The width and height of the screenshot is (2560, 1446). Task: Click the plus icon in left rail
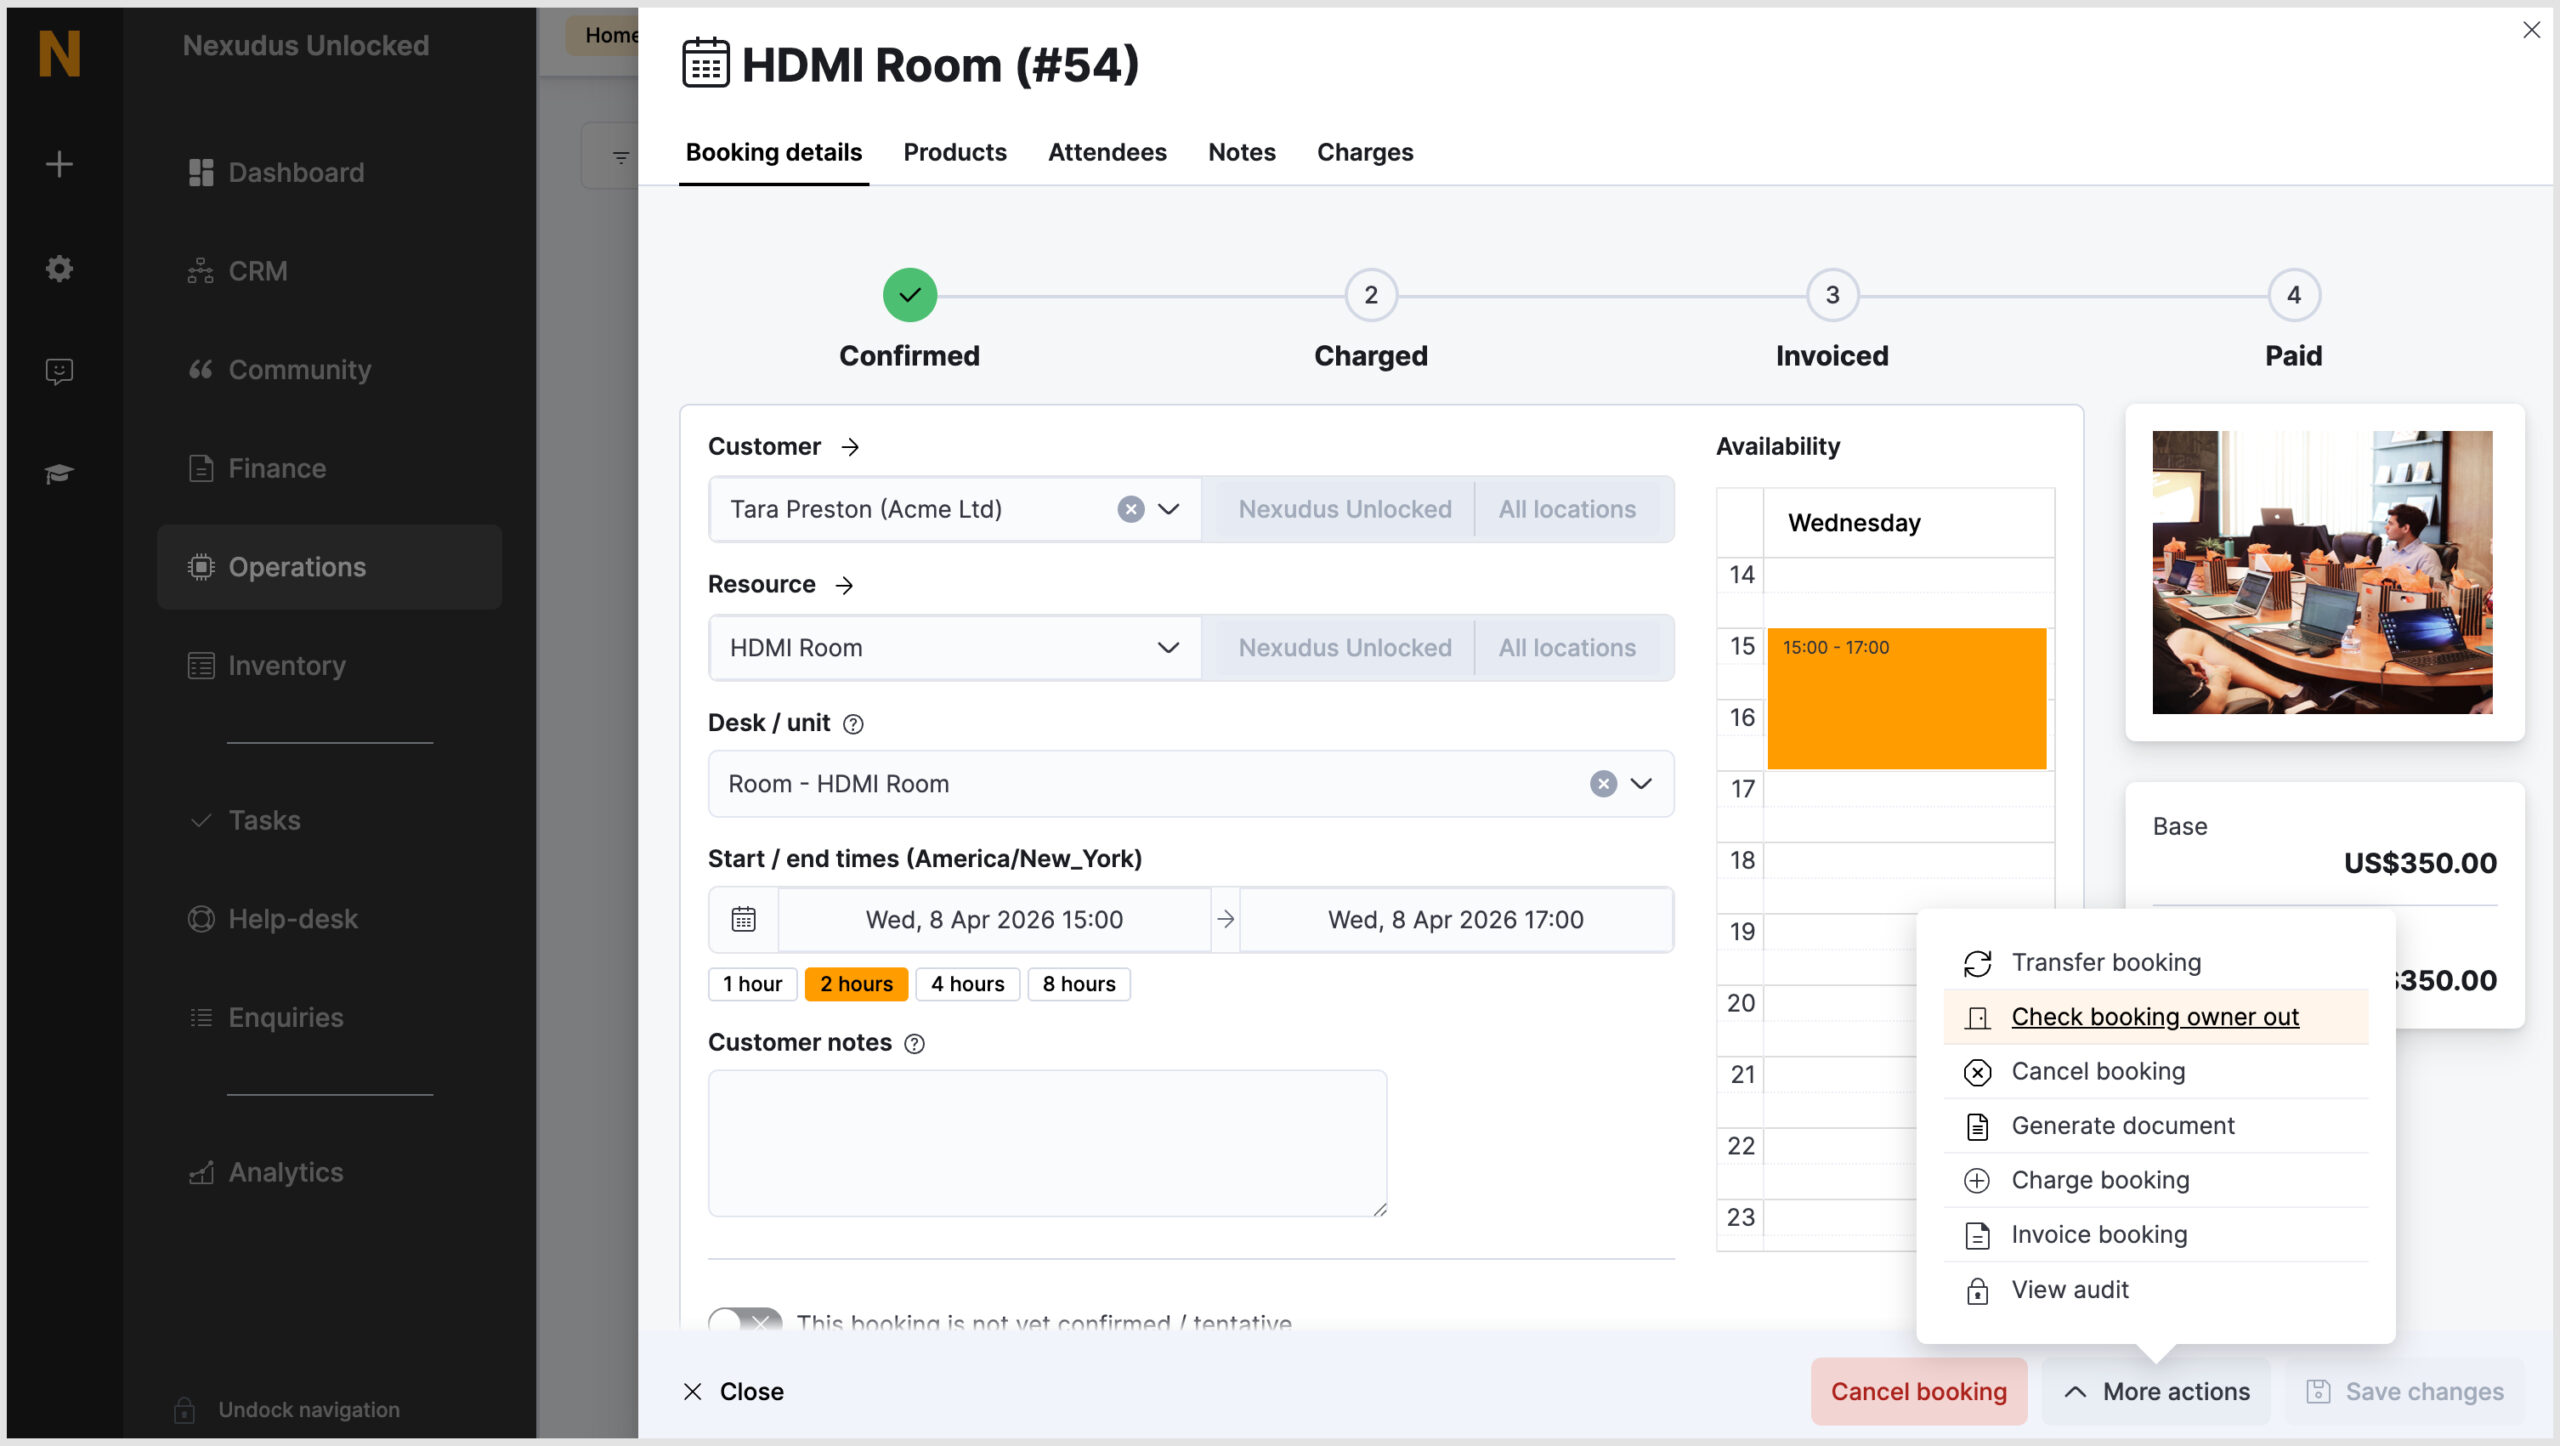pos(59,164)
